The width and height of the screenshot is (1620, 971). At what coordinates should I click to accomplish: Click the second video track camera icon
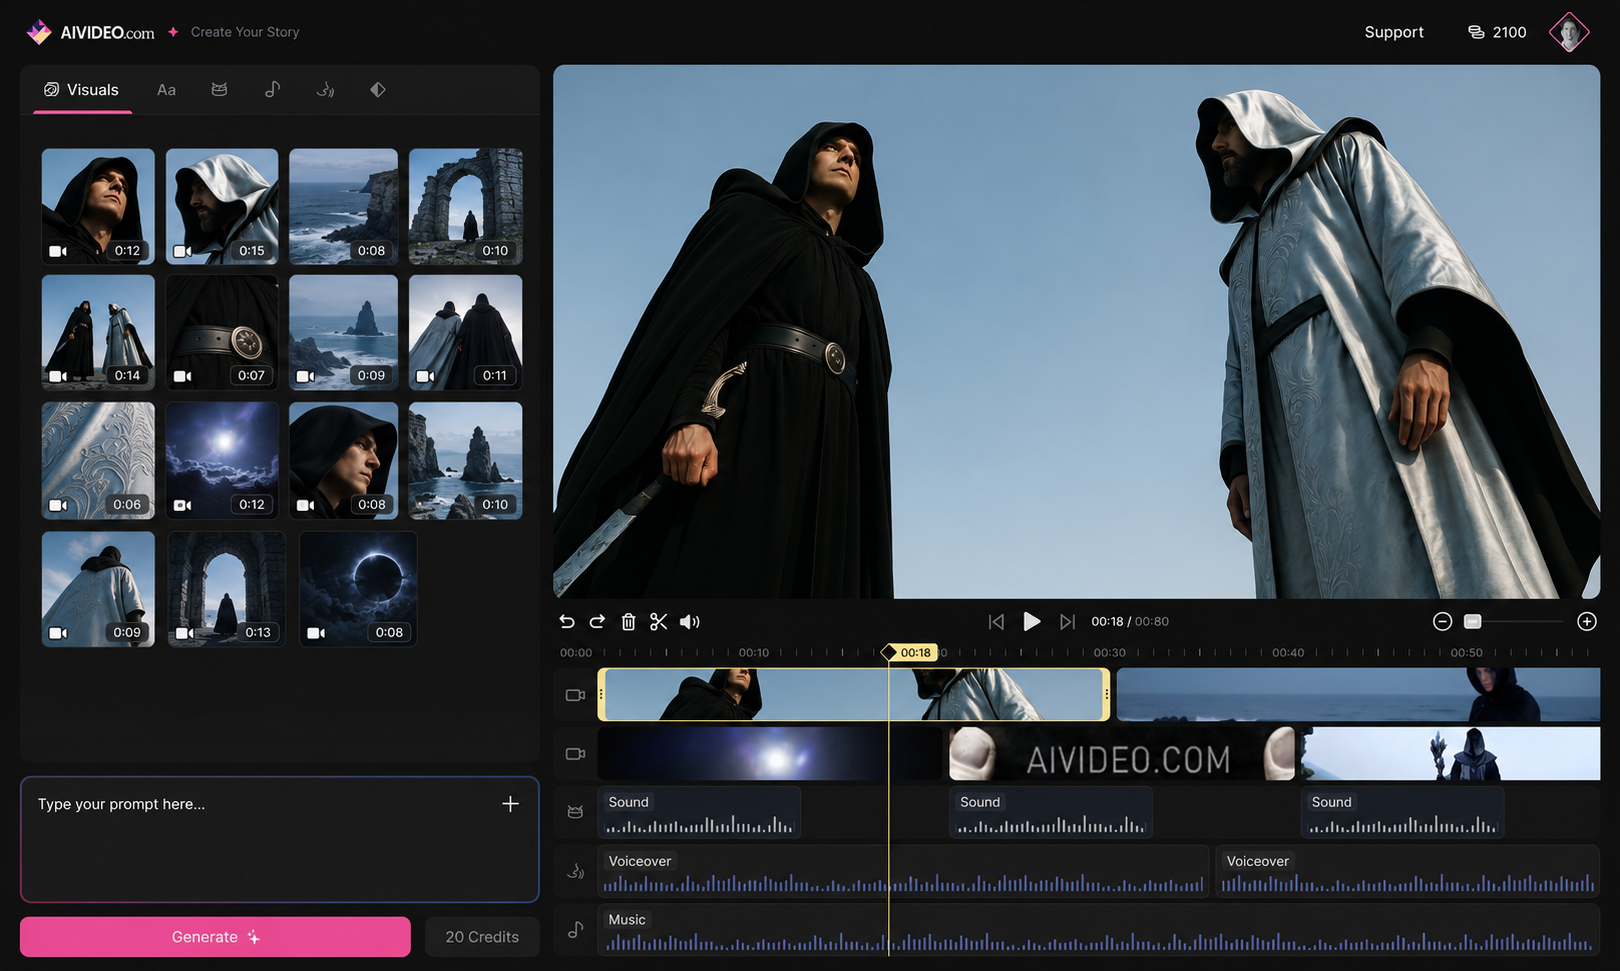(x=575, y=754)
